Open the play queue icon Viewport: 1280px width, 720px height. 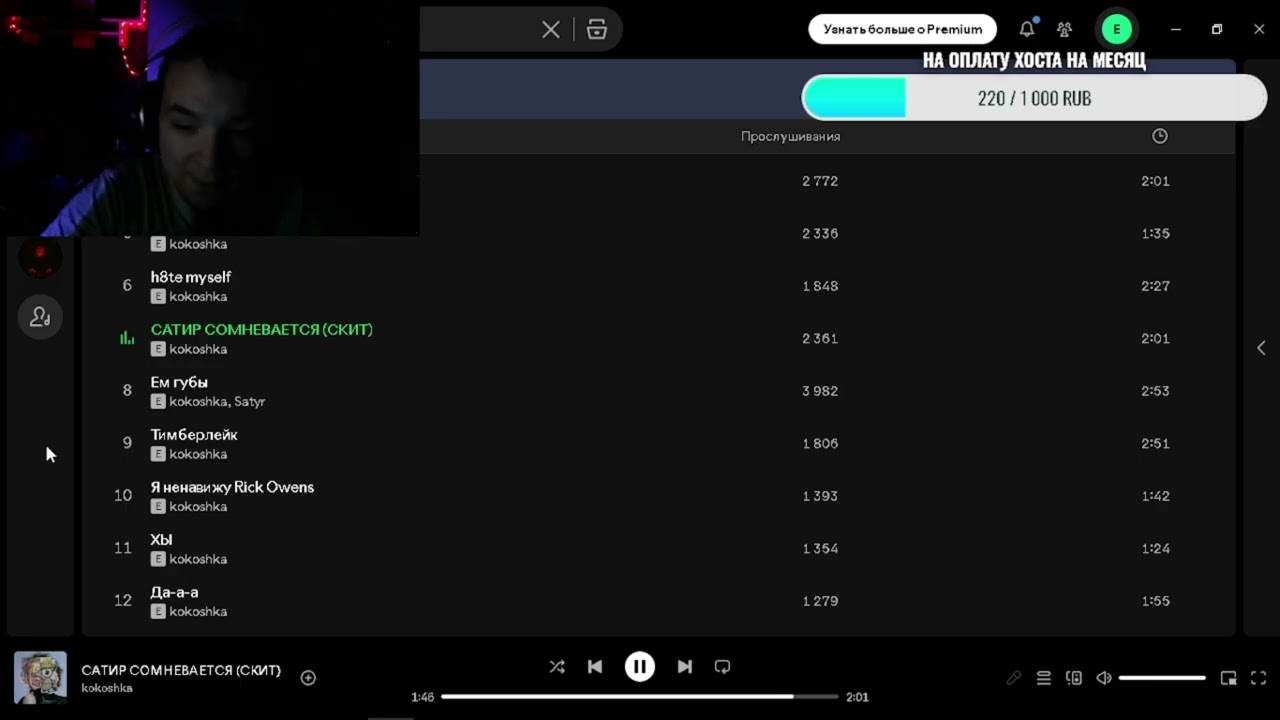coord(1044,678)
